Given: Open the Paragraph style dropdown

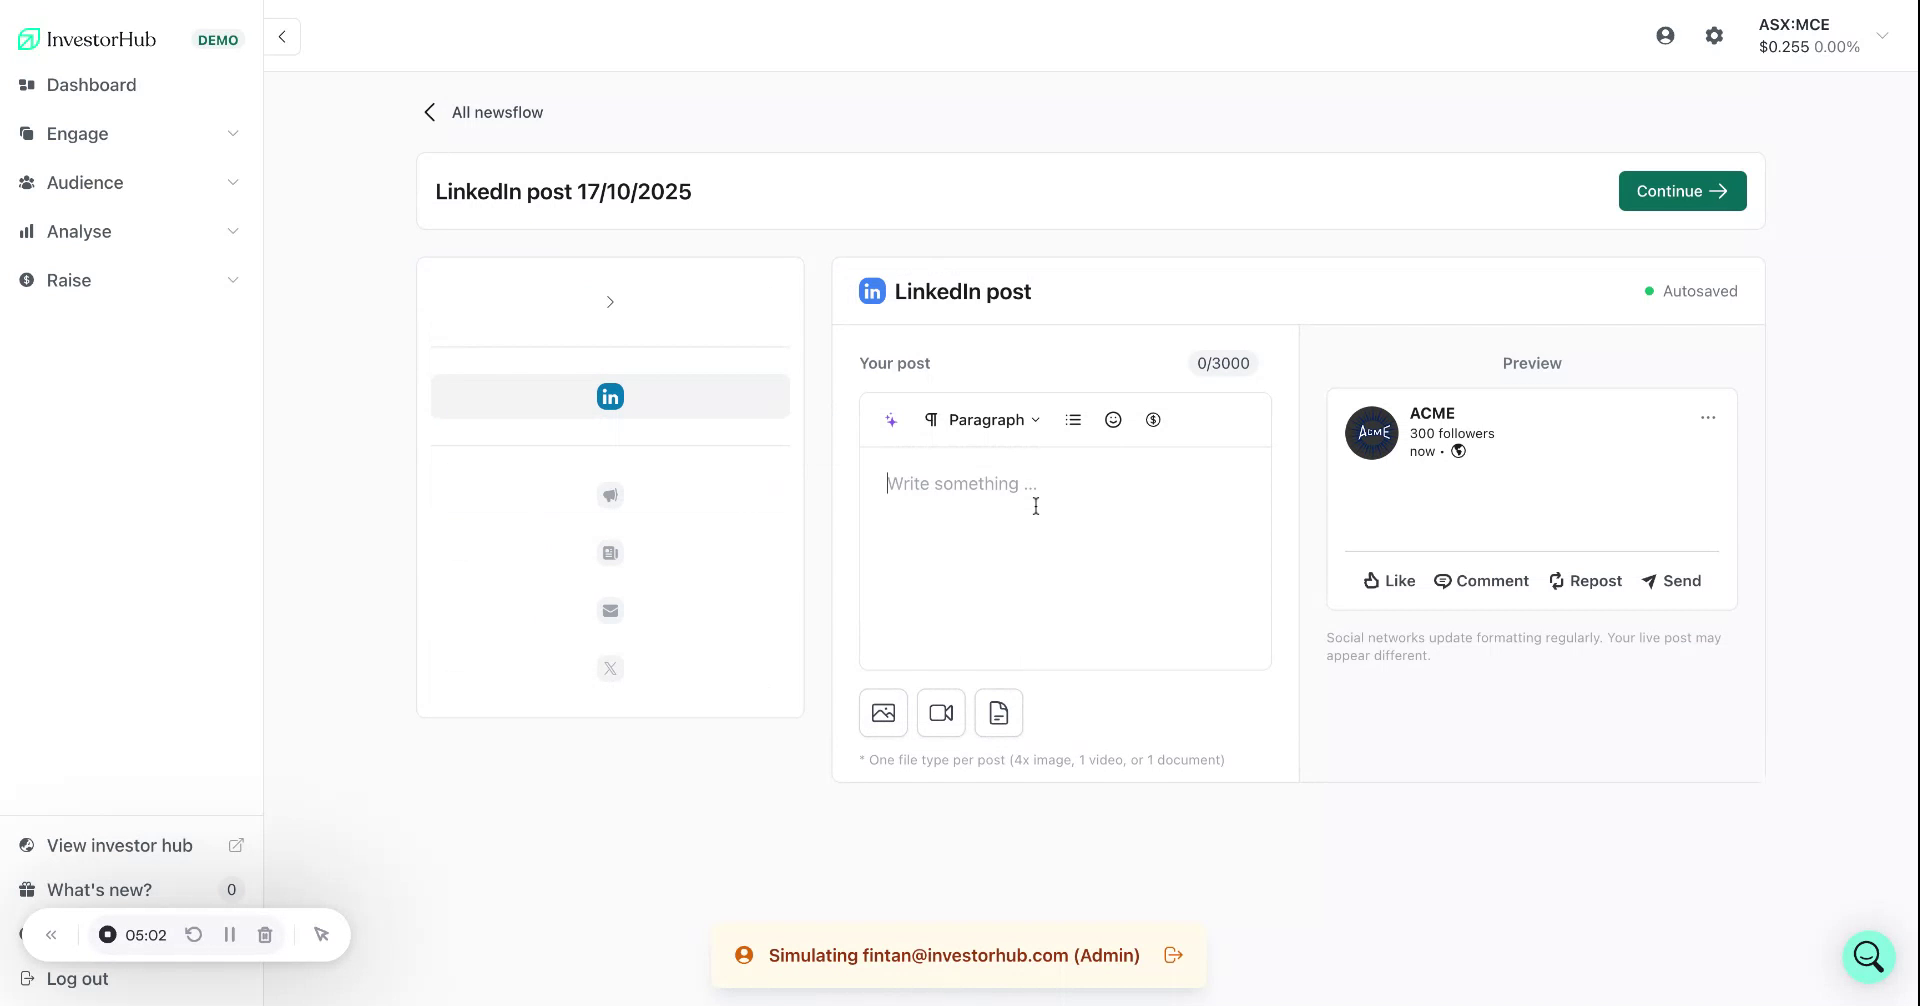Looking at the screenshot, I should tap(990, 419).
